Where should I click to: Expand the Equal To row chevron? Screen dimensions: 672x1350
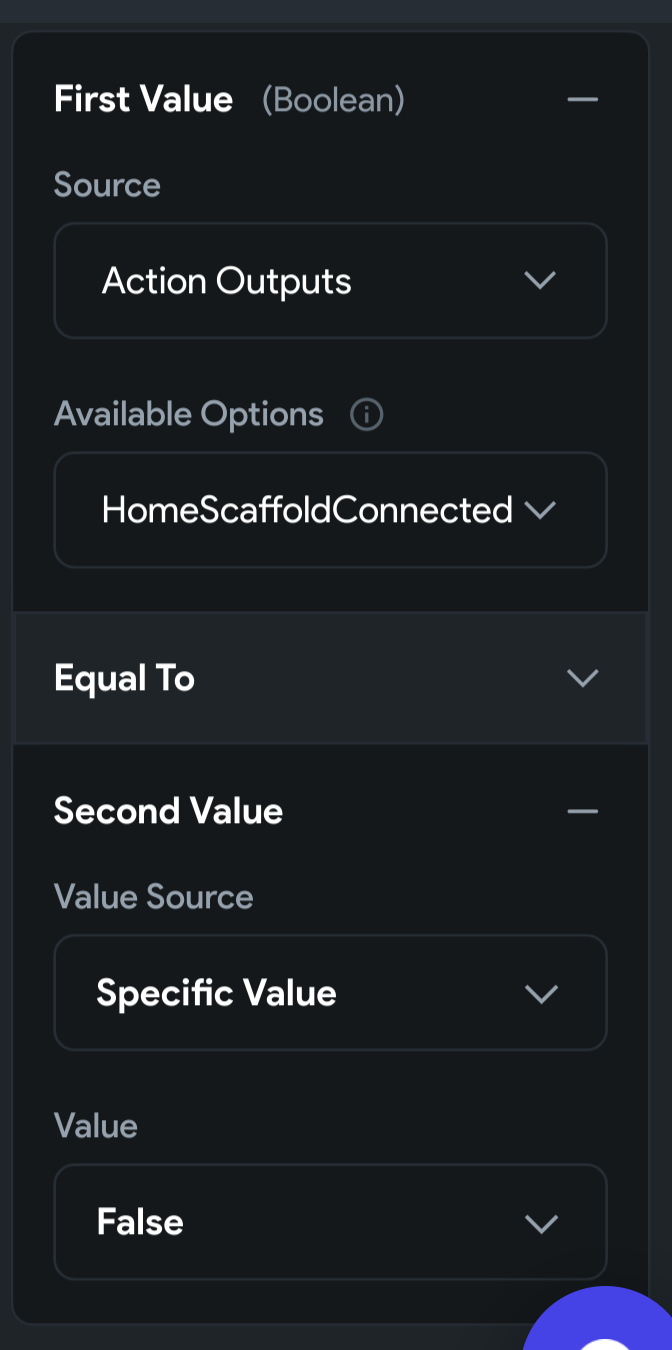(x=582, y=678)
